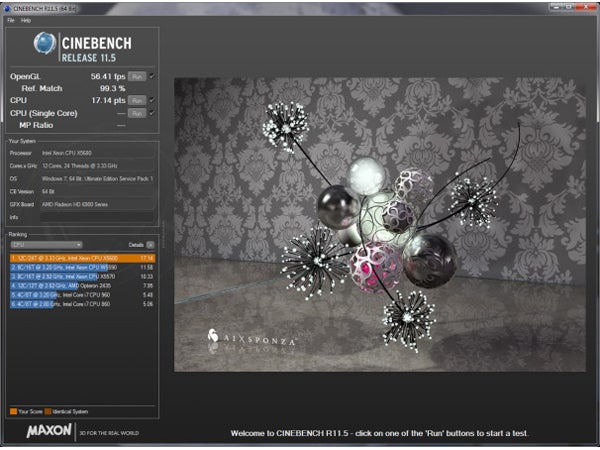
Task: Select the Xeon X5680 ranking entry
Action: point(82,258)
